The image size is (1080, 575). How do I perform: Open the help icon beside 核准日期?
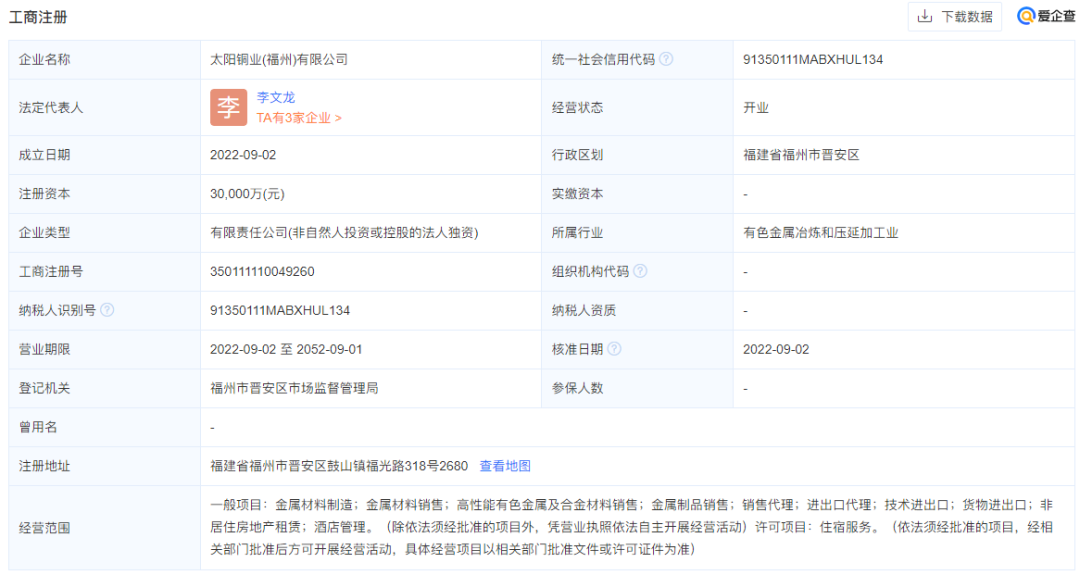[x=614, y=349]
